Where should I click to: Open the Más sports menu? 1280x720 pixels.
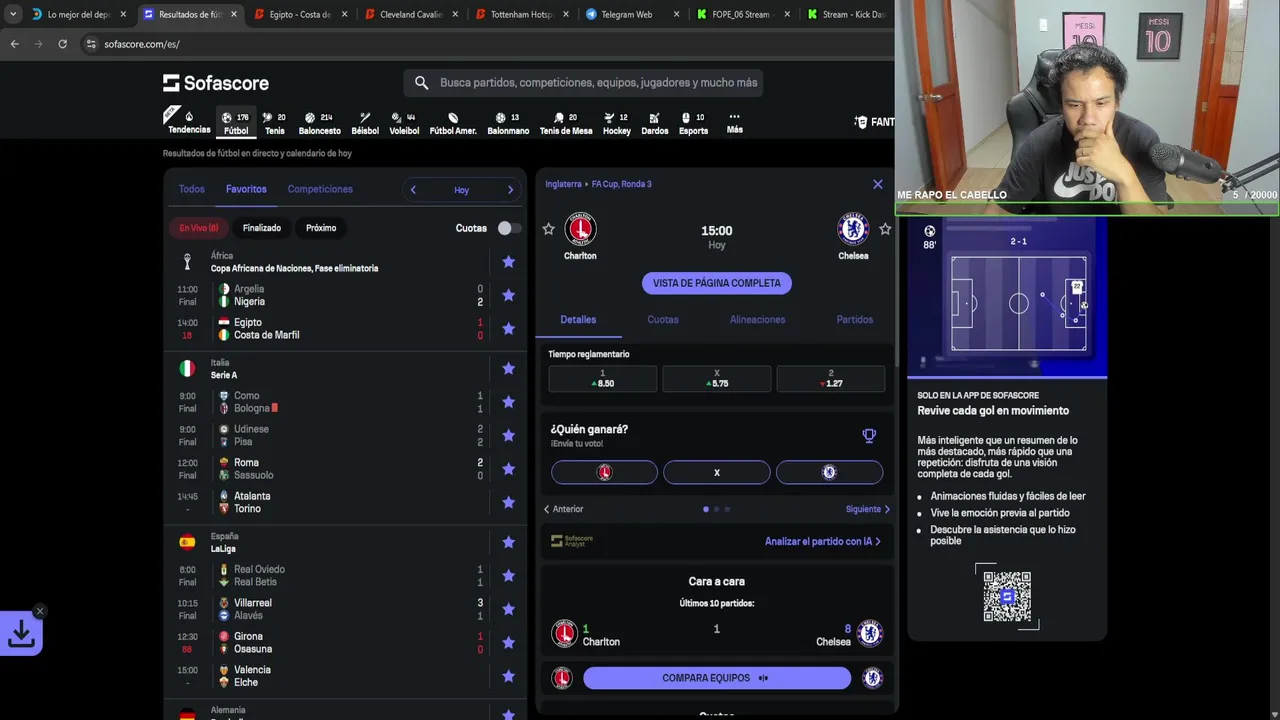pyautogui.click(x=734, y=122)
